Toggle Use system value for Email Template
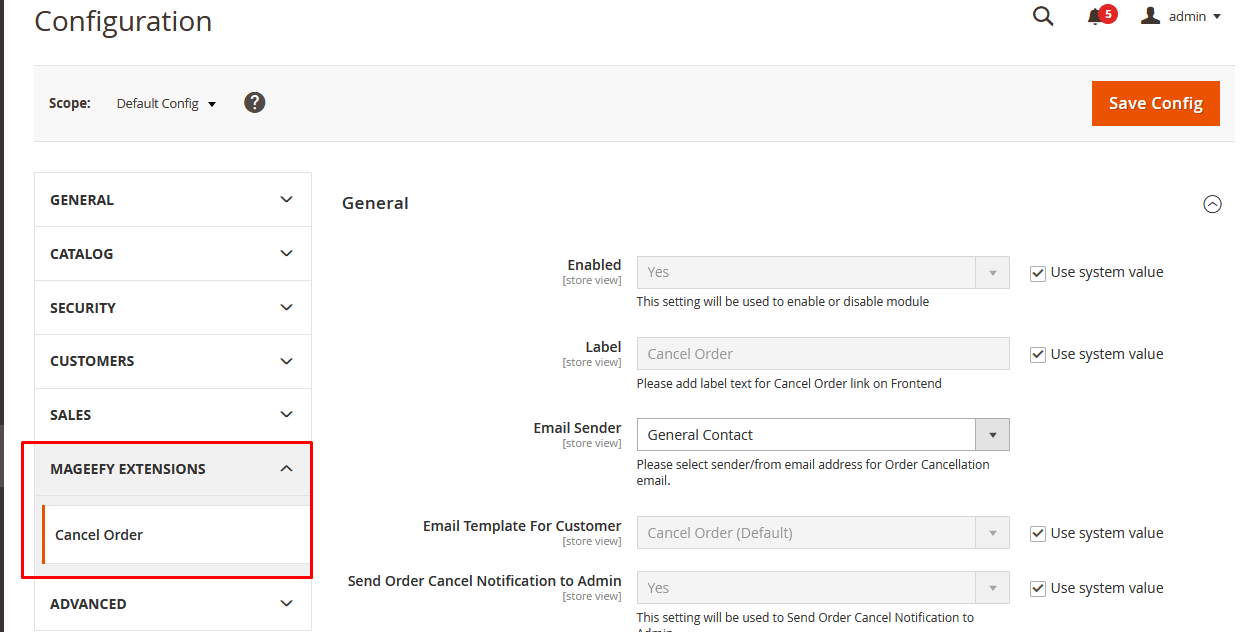This screenshot has height=632, width=1254. coord(1038,534)
